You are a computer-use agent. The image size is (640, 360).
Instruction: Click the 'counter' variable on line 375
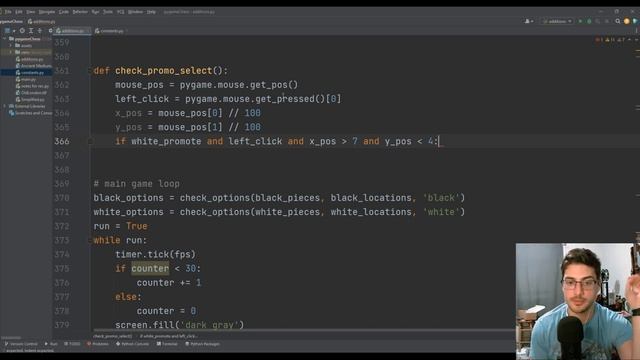(x=150, y=269)
